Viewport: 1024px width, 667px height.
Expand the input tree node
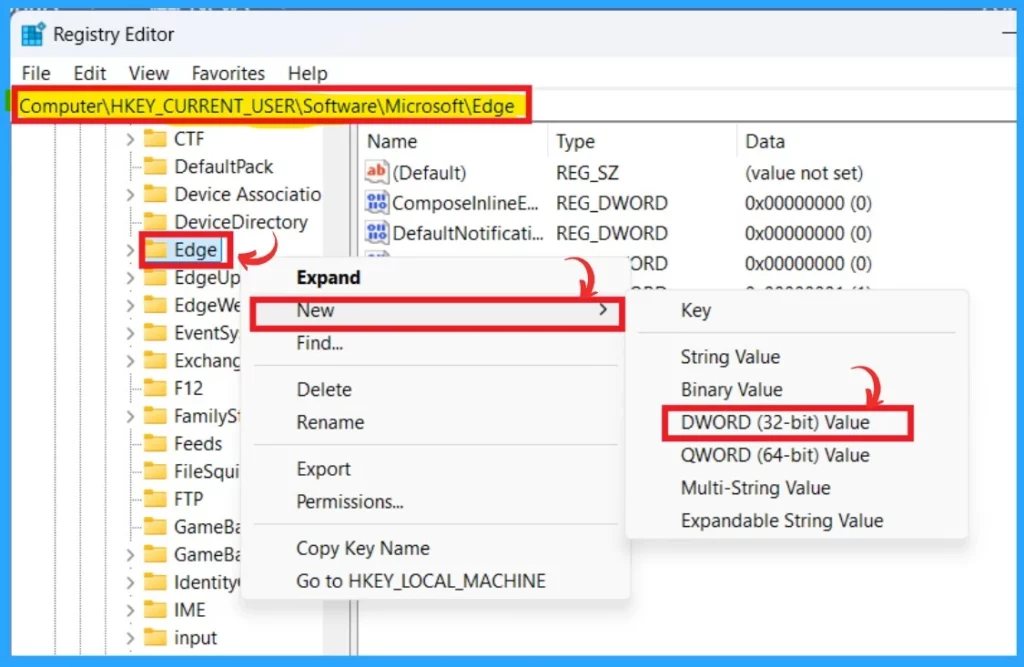pos(130,638)
